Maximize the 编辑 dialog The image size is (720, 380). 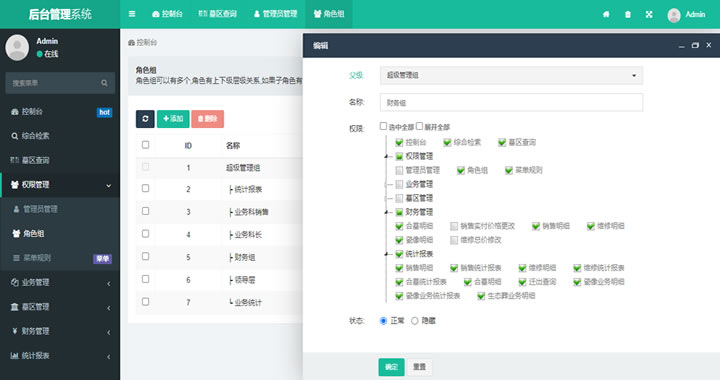695,45
